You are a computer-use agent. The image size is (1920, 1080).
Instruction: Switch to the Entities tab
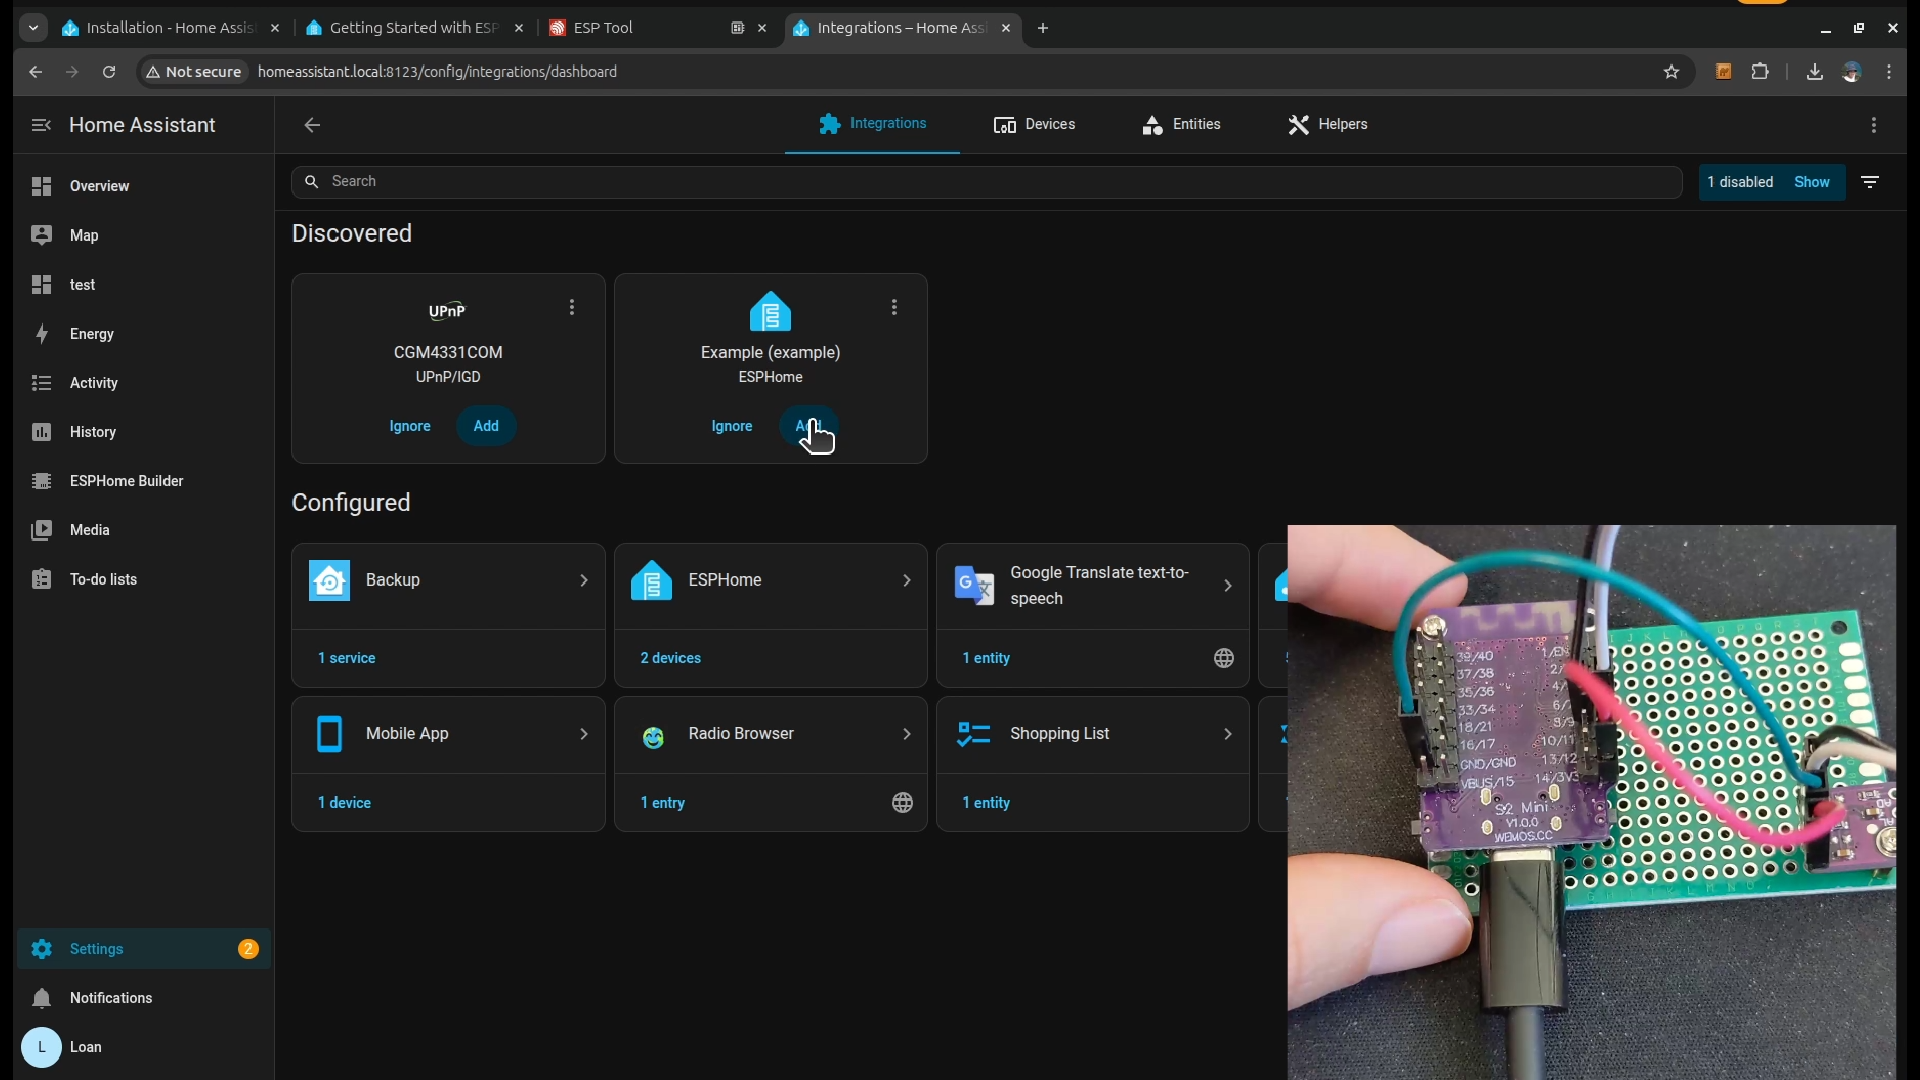[x=1181, y=124]
